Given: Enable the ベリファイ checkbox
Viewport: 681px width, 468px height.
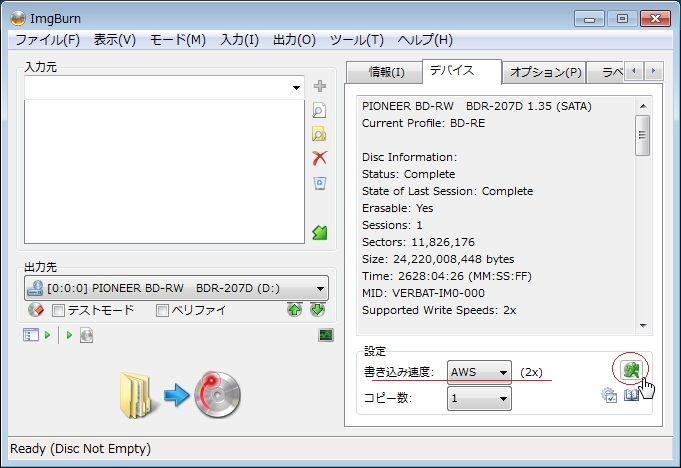Looking at the screenshot, I should click(x=162, y=310).
